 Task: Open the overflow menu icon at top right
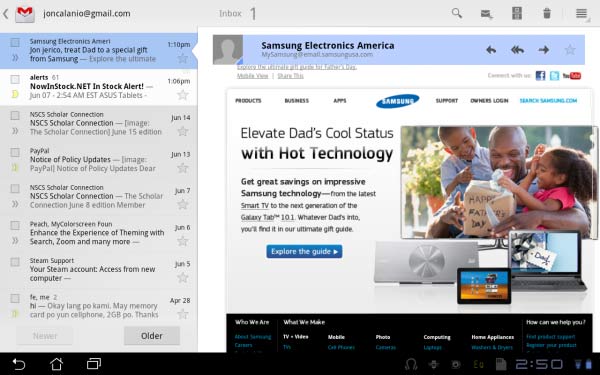(582, 13)
